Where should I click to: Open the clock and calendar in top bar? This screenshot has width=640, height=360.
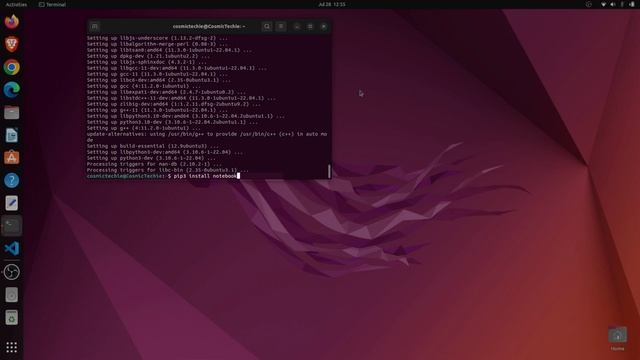[332, 4]
